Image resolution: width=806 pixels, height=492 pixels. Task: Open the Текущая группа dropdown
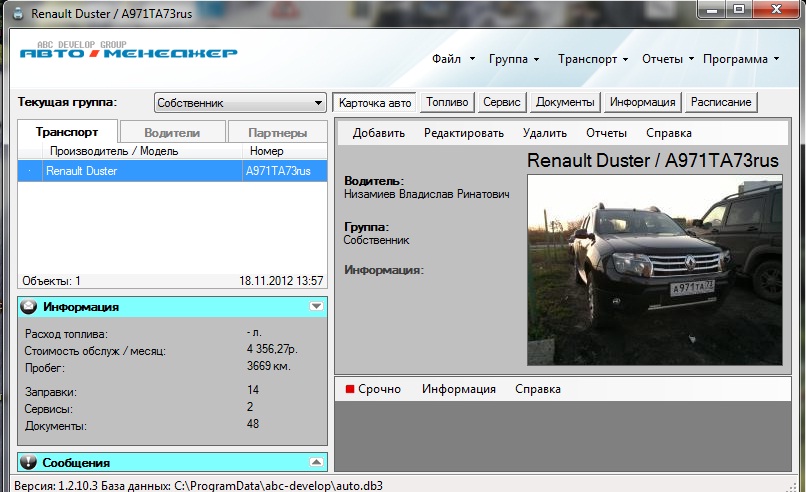tap(240, 103)
